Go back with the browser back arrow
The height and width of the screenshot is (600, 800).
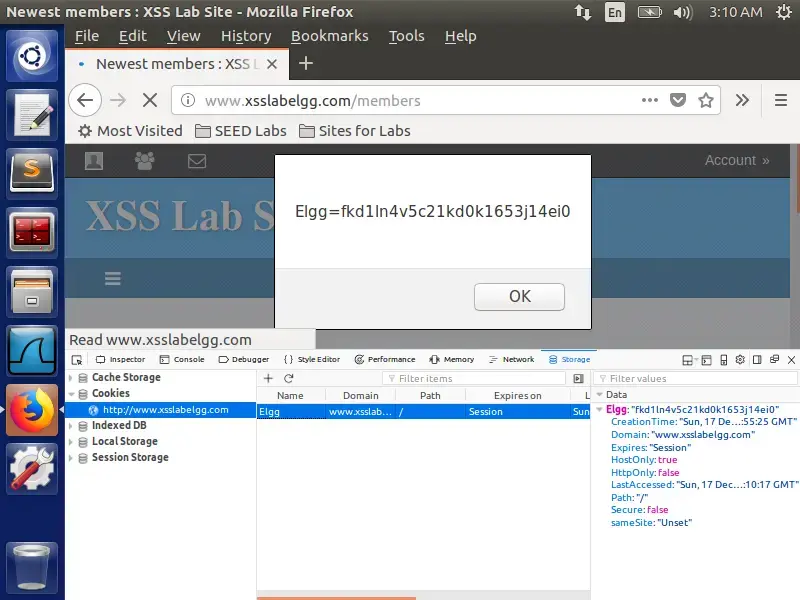(85, 100)
